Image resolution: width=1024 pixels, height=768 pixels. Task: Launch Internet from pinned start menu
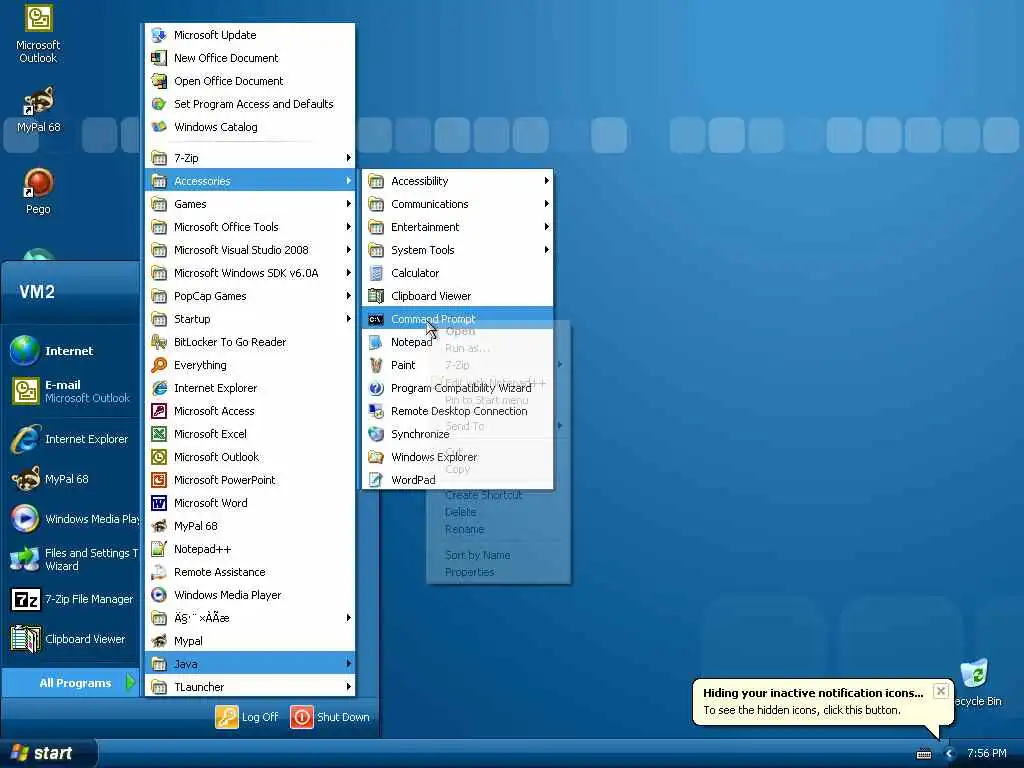[70, 351]
